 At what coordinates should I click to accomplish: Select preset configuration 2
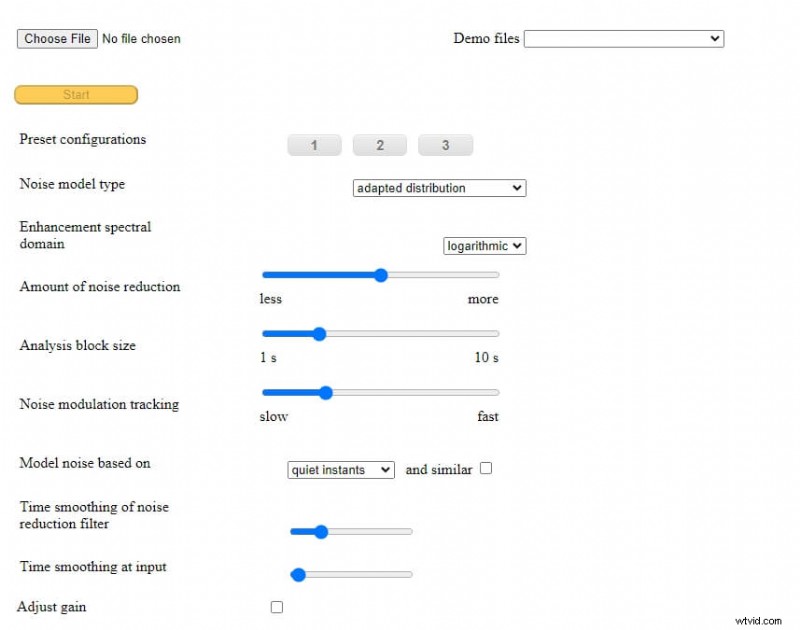380,146
